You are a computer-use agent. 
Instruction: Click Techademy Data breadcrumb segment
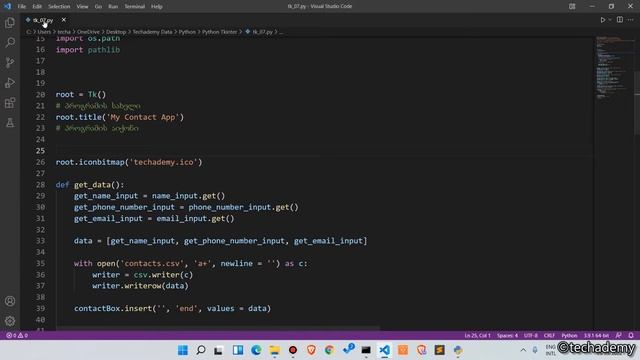[x=152, y=32]
